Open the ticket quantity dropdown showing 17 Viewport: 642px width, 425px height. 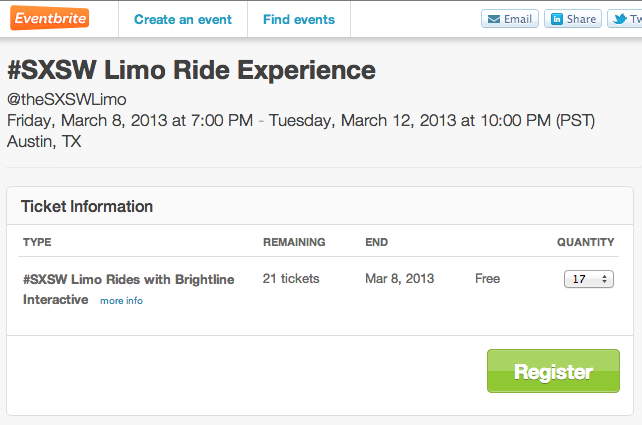click(589, 279)
